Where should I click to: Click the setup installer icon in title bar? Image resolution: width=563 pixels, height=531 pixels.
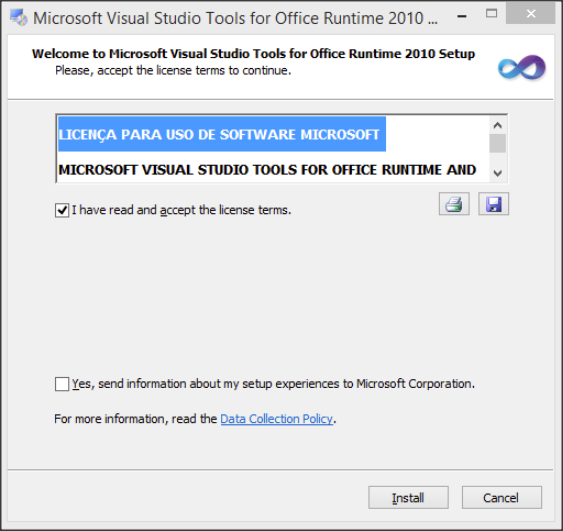(18, 18)
